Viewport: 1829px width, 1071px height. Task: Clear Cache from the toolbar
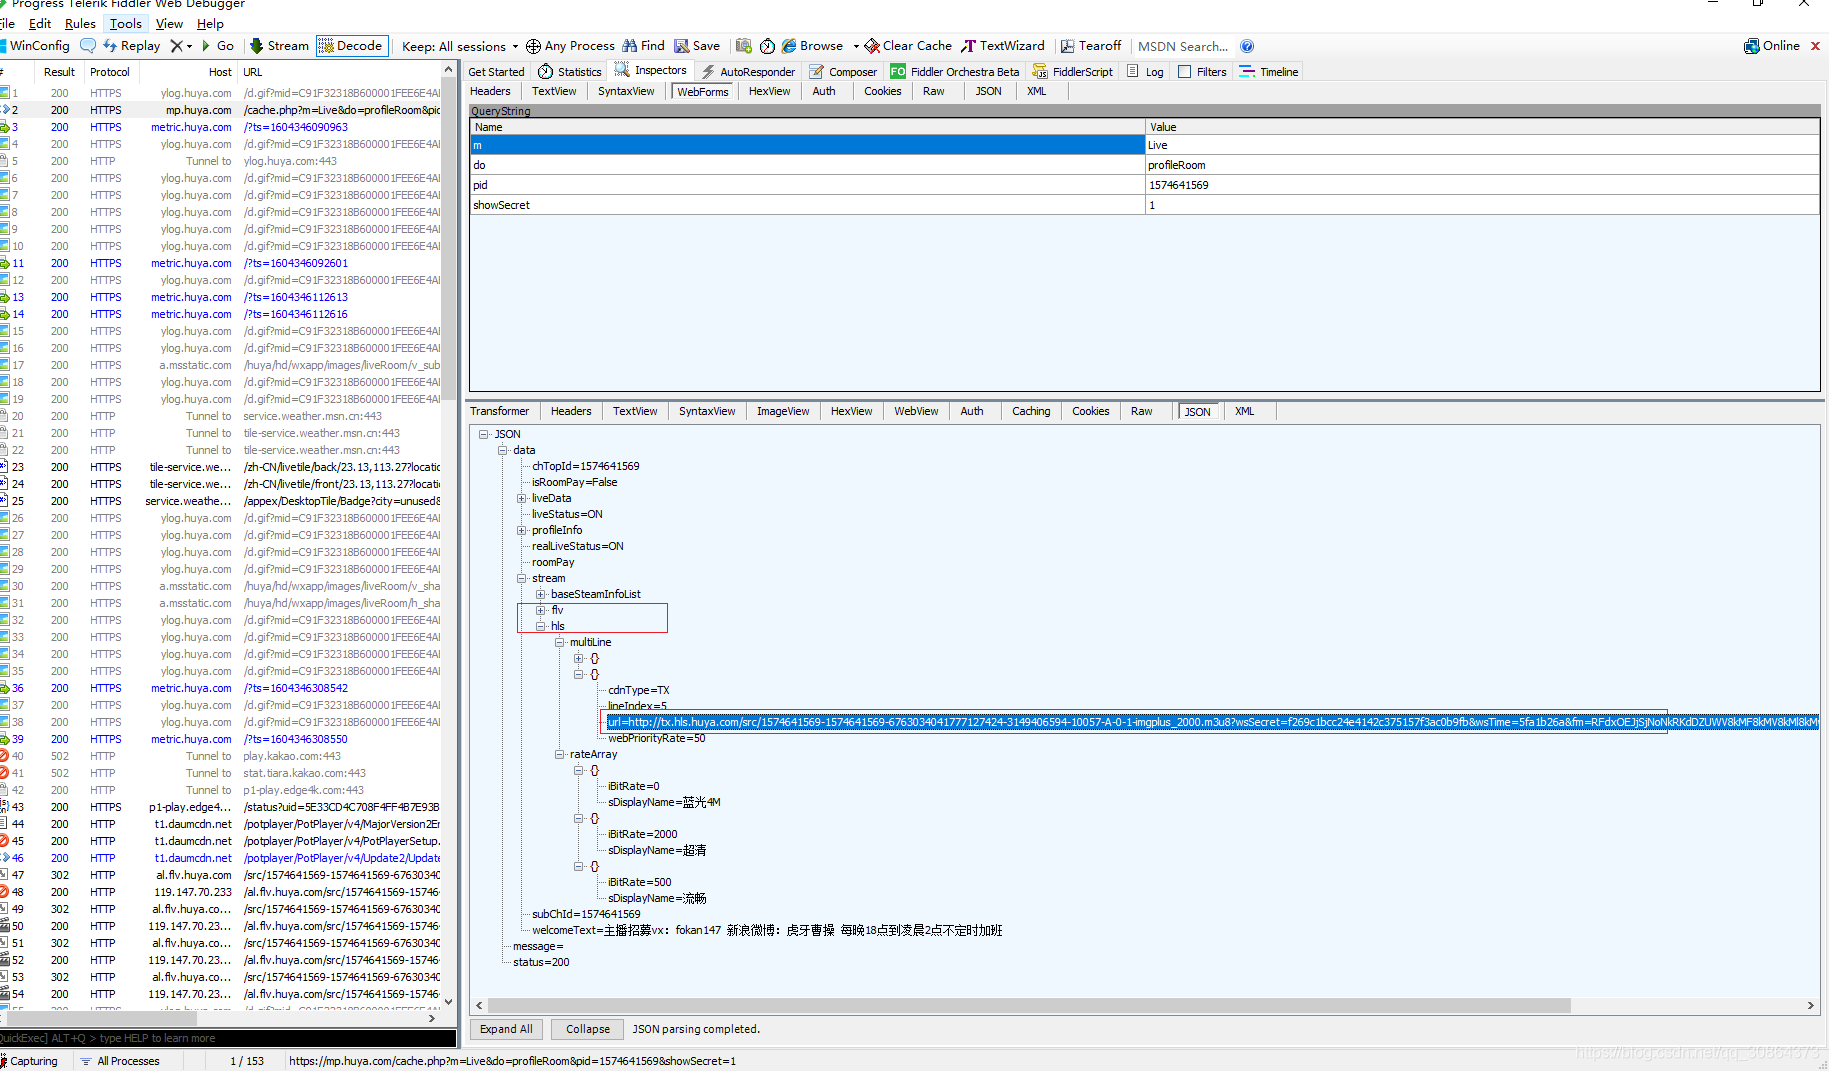point(908,46)
